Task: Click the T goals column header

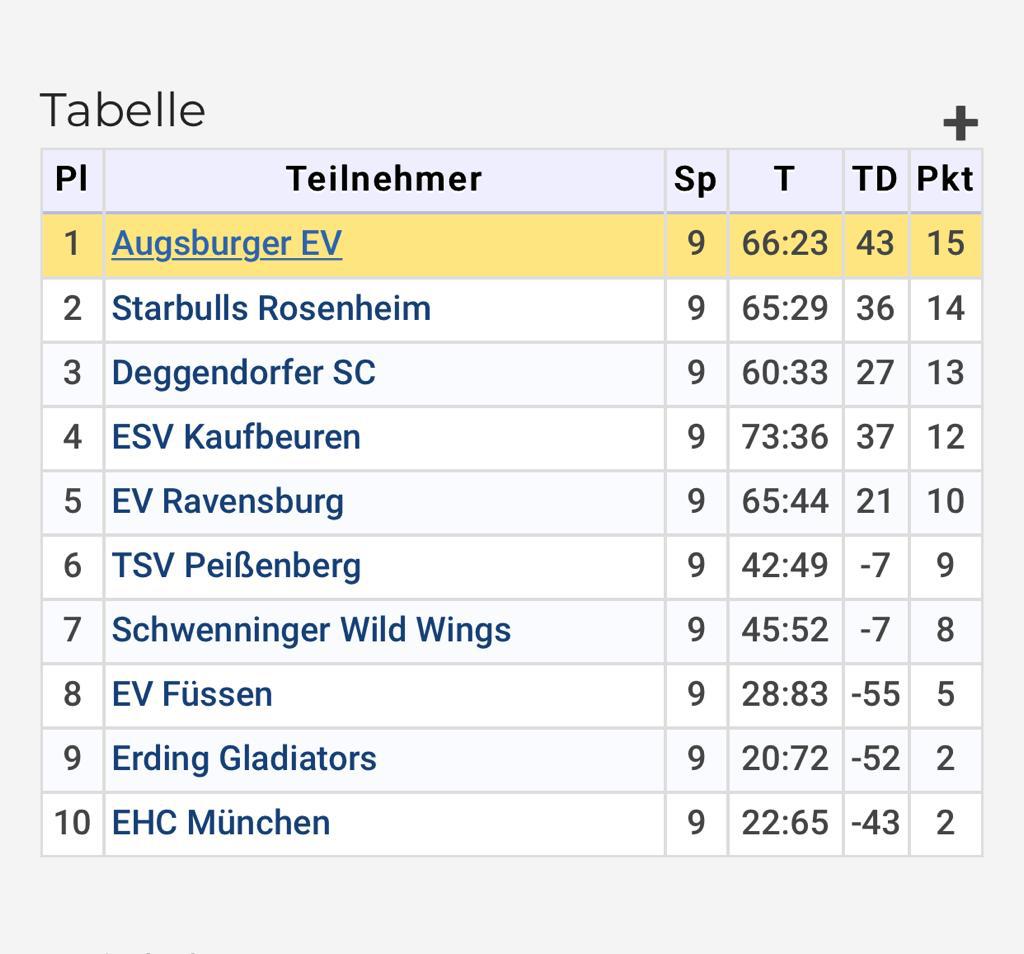Action: click(785, 180)
